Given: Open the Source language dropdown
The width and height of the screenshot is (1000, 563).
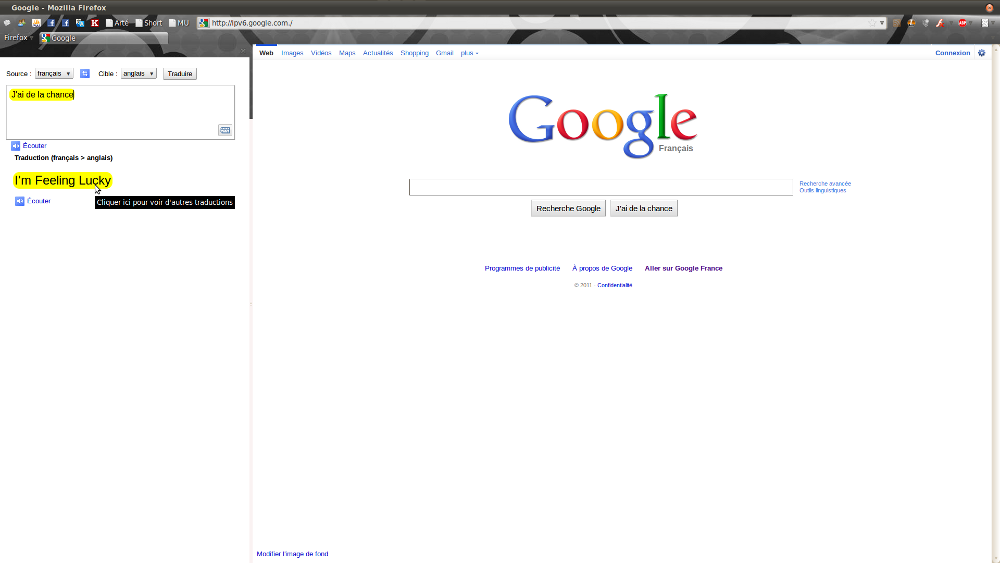Looking at the screenshot, I should coord(54,73).
